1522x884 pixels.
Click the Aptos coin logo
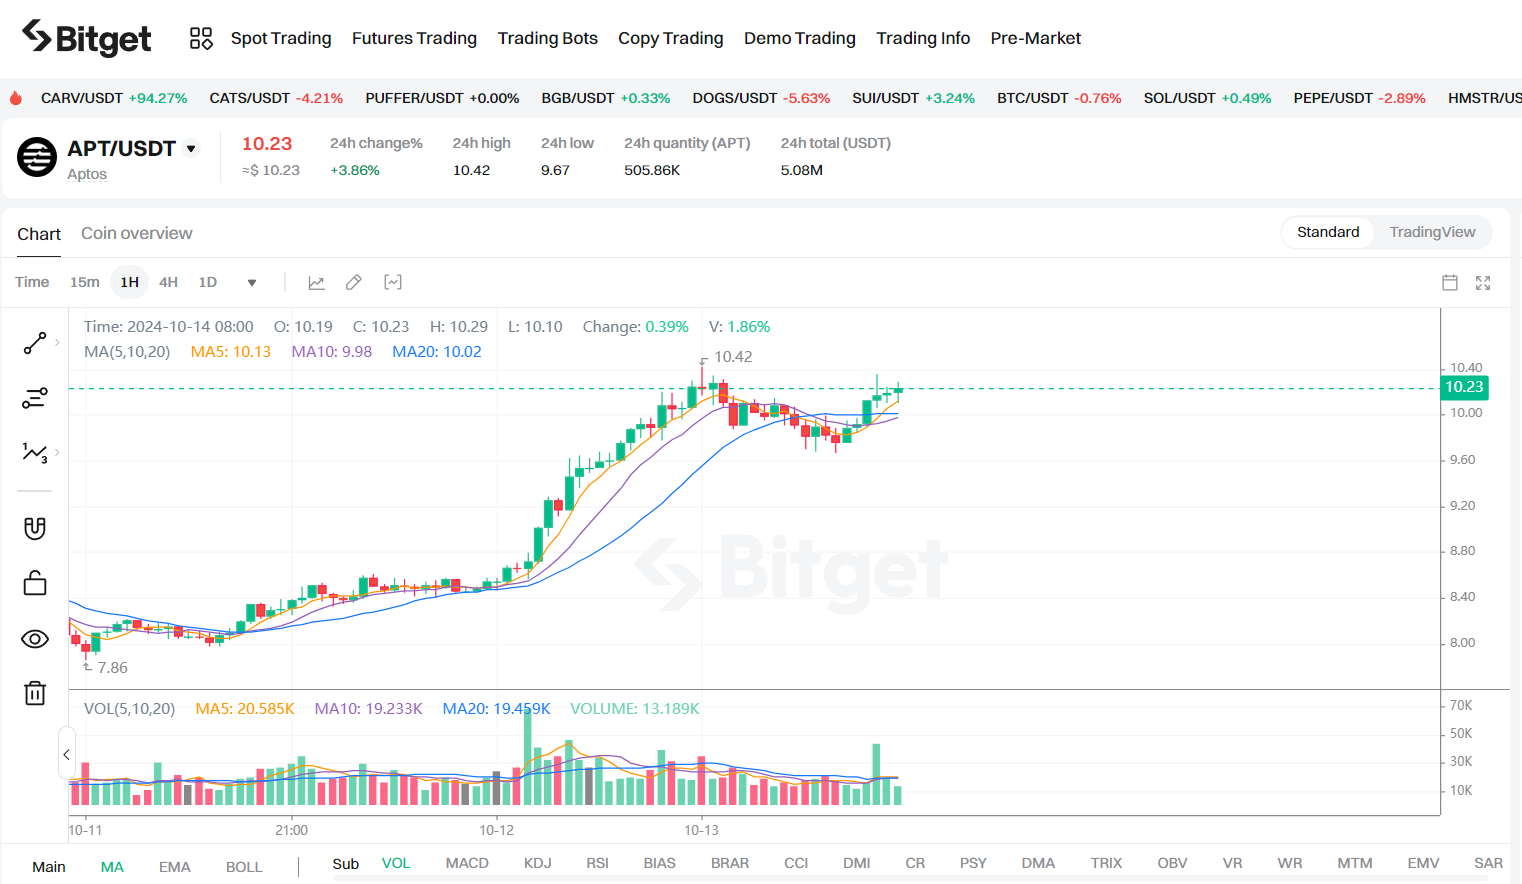37,157
